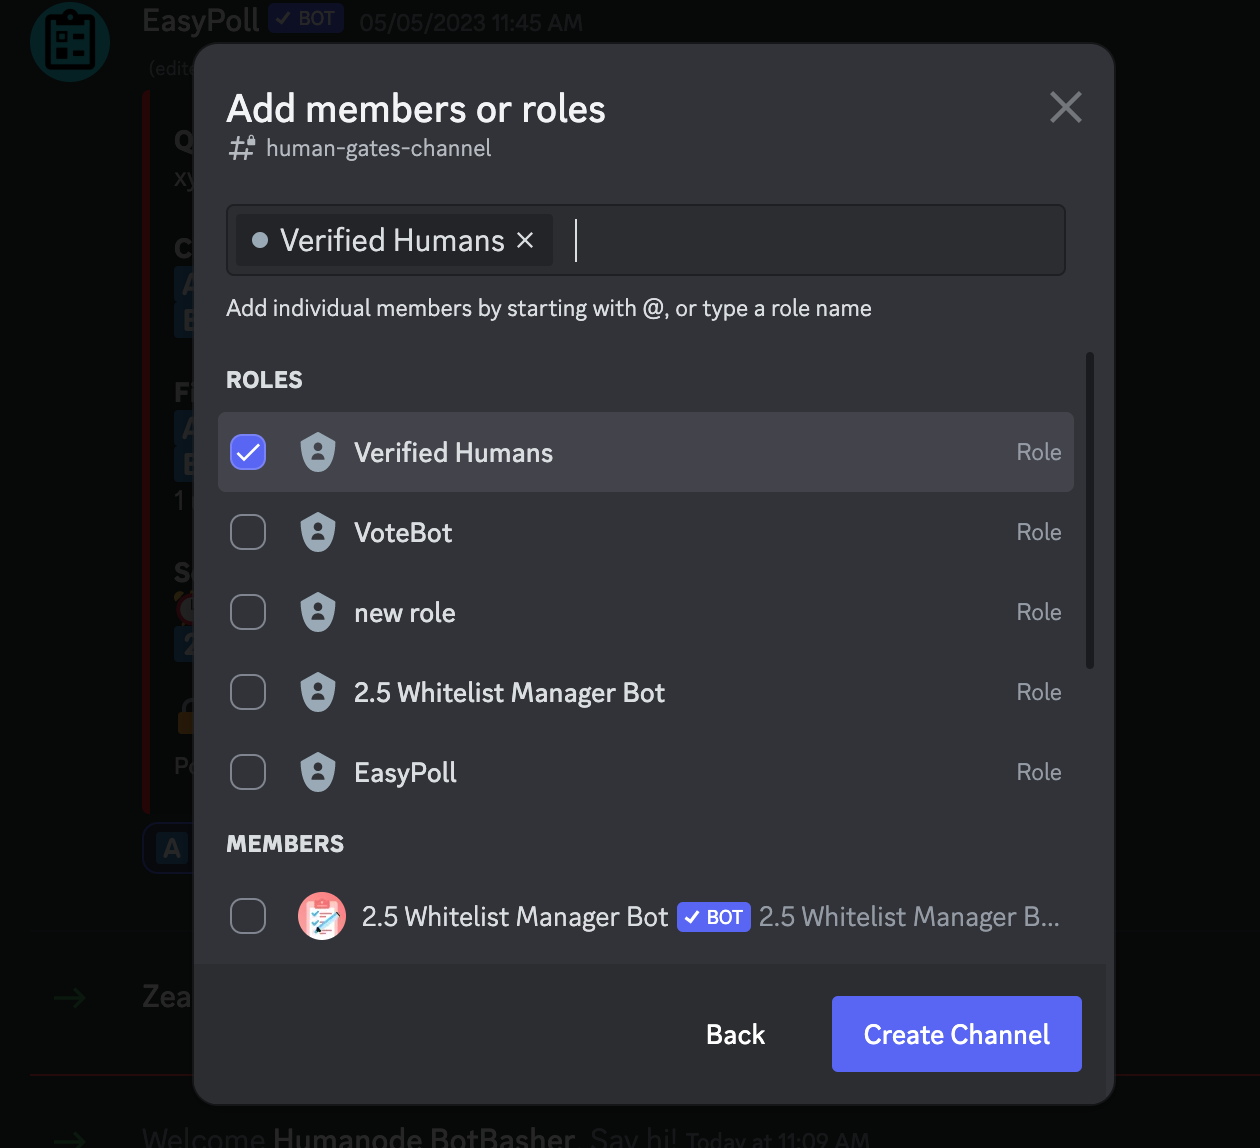This screenshot has height=1148, width=1260.
Task: Click the Back button
Action: (x=736, y=1034)
